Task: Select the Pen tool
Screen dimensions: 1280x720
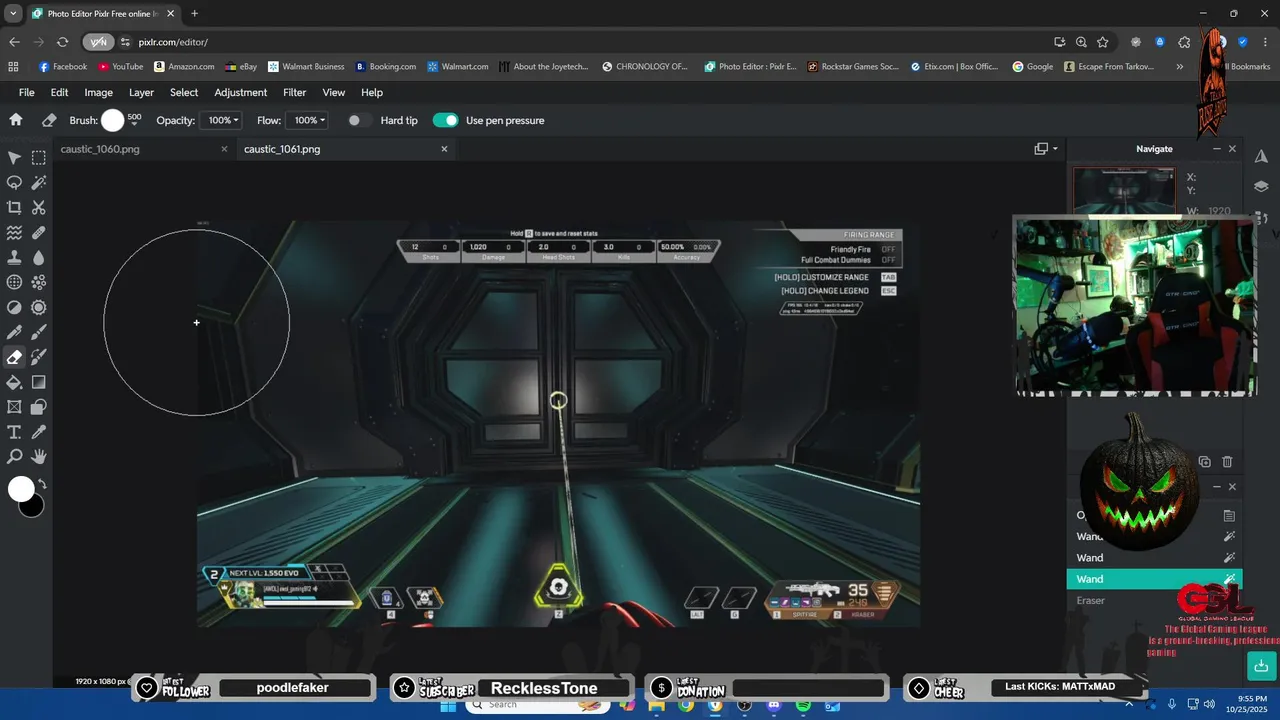Action: (x=14, y=333)
